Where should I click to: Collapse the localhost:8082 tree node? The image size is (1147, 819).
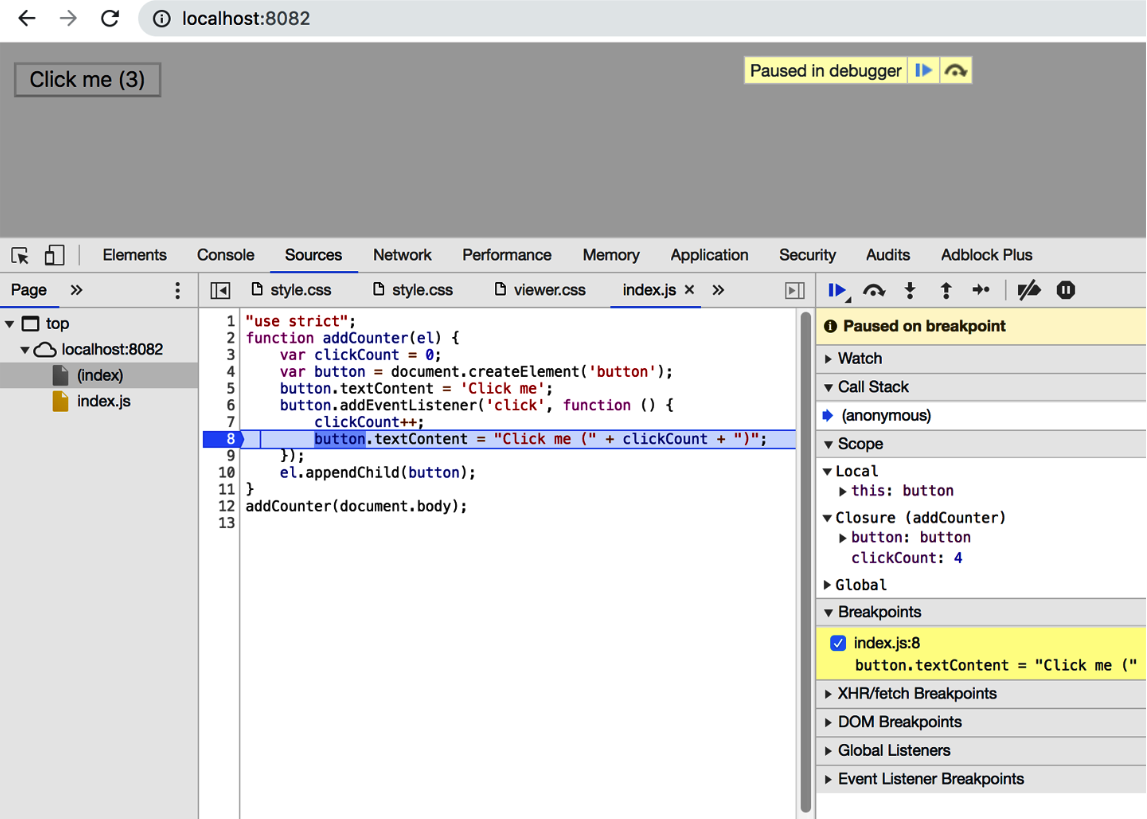24,350
